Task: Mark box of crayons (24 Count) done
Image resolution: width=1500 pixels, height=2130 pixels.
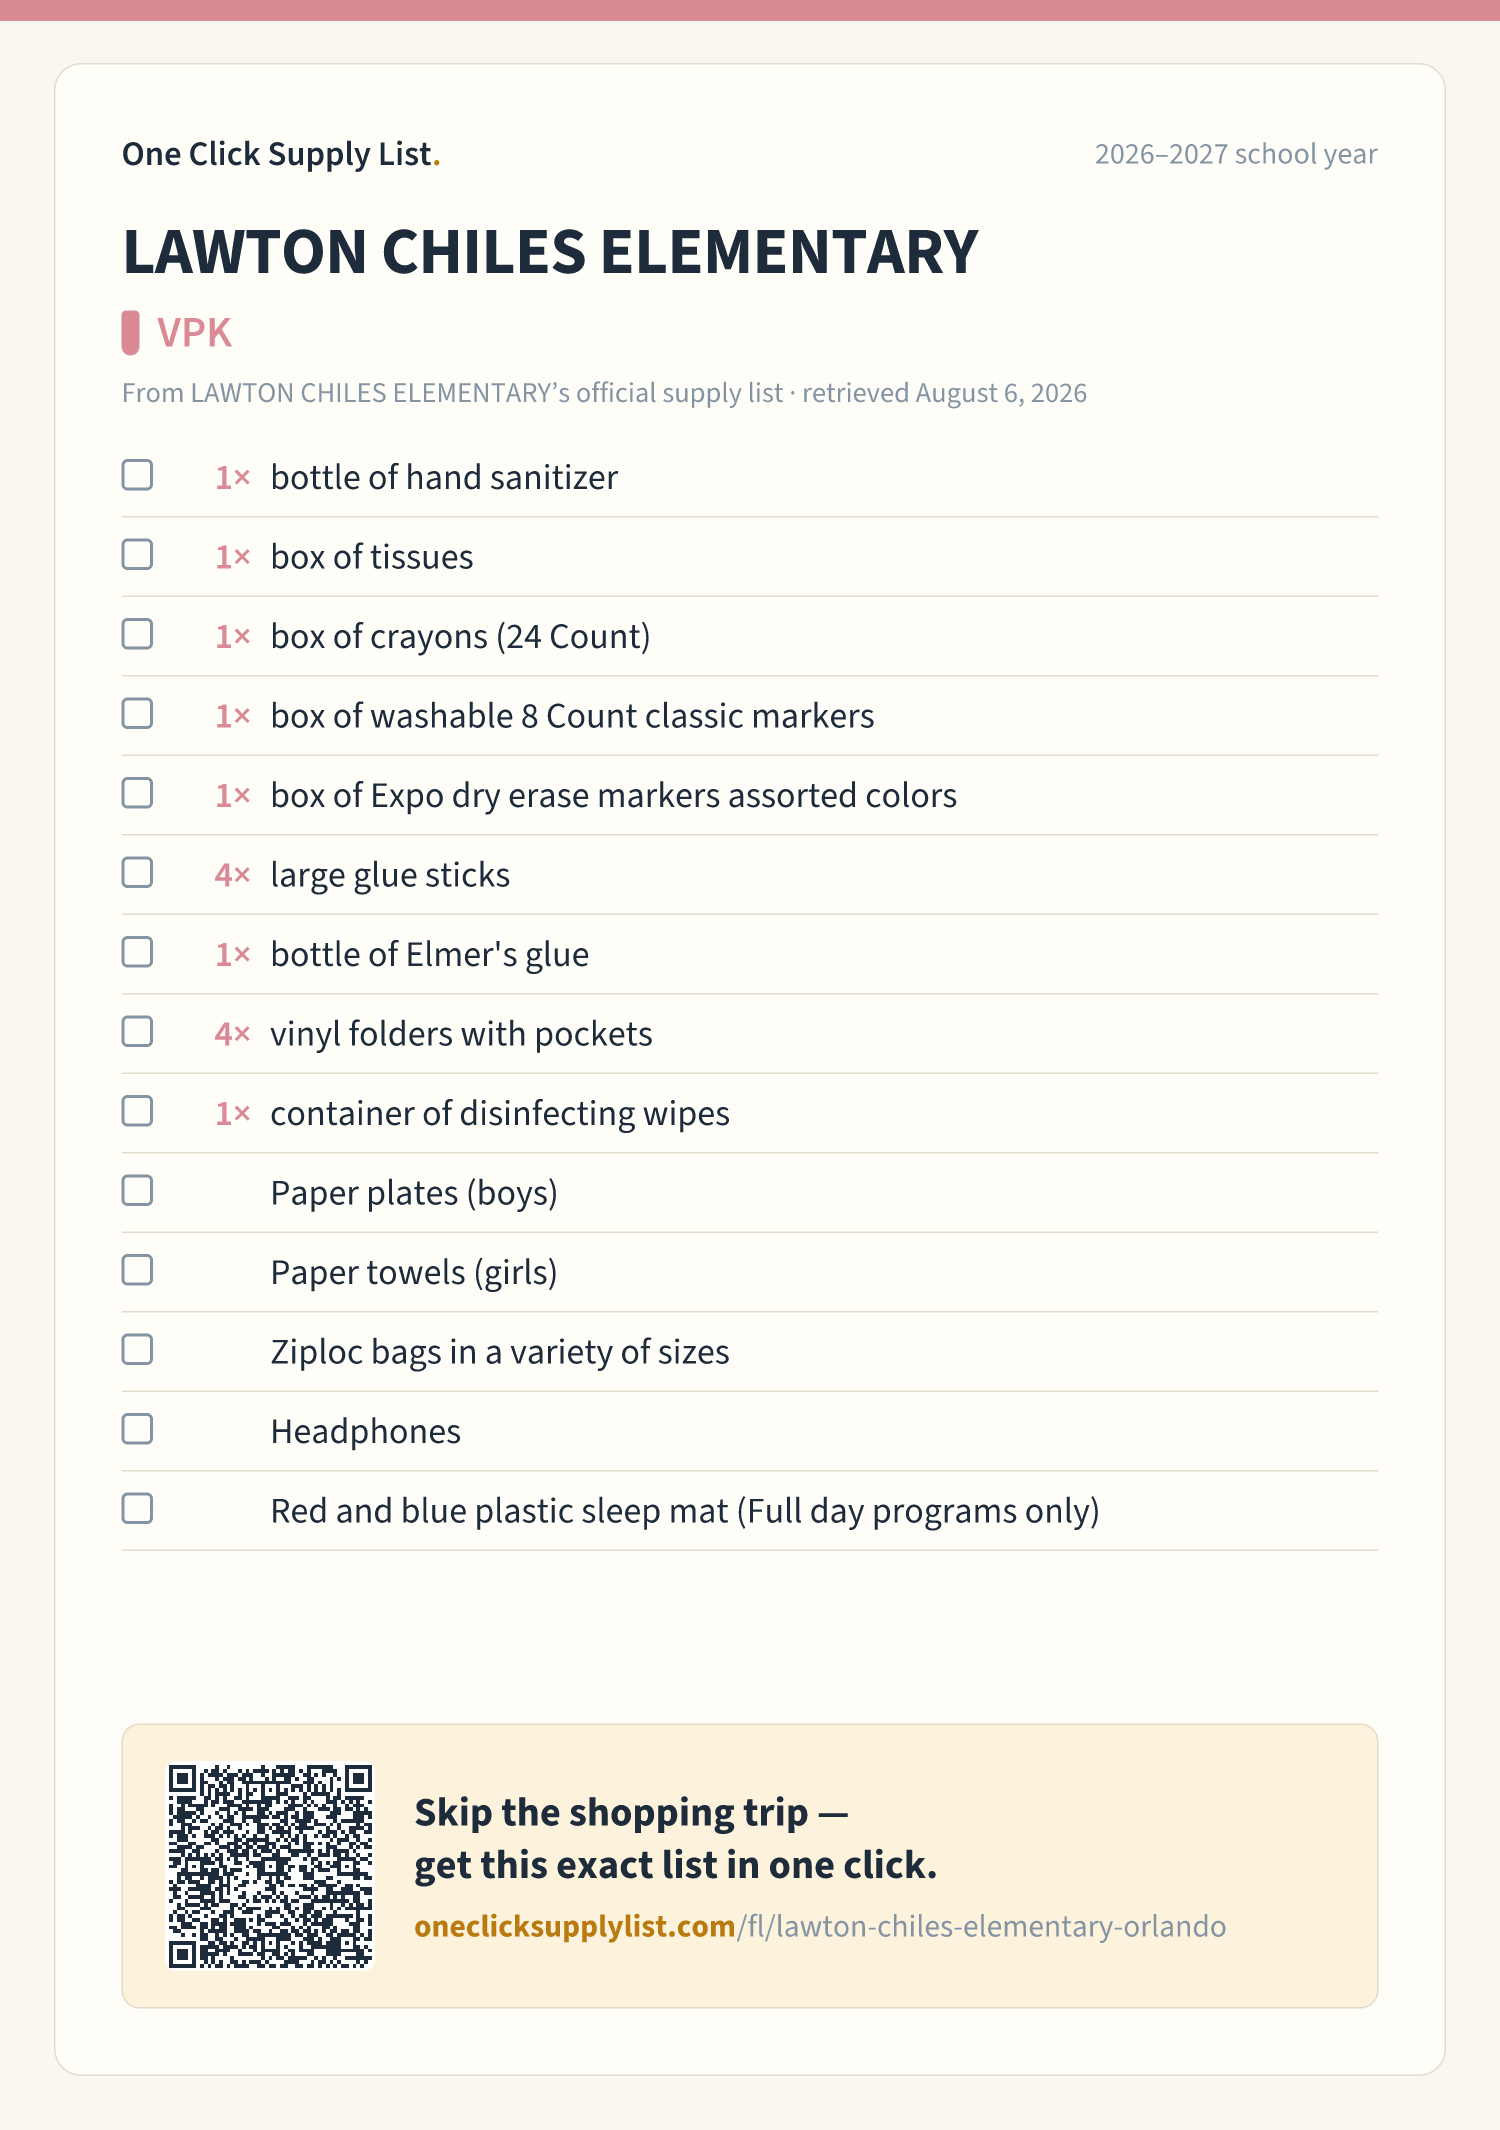Action: (x=137, y=634)
